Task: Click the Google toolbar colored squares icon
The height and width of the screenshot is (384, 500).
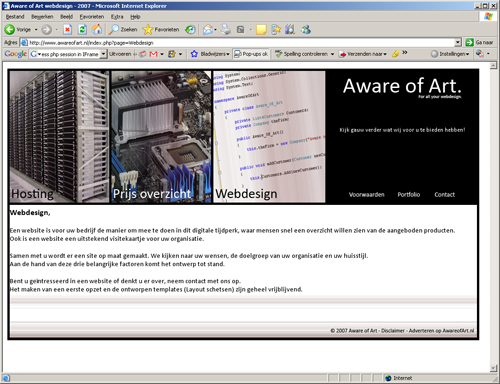Action: [172, 54]
